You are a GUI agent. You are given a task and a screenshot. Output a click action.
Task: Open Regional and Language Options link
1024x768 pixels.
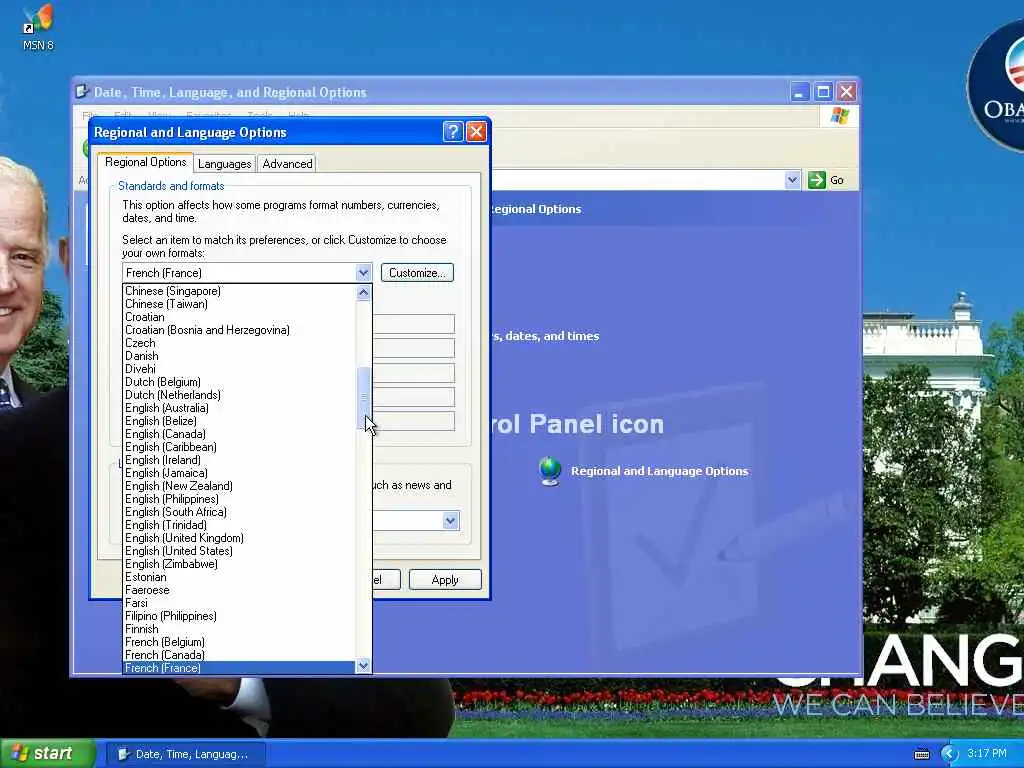point(660,472)
